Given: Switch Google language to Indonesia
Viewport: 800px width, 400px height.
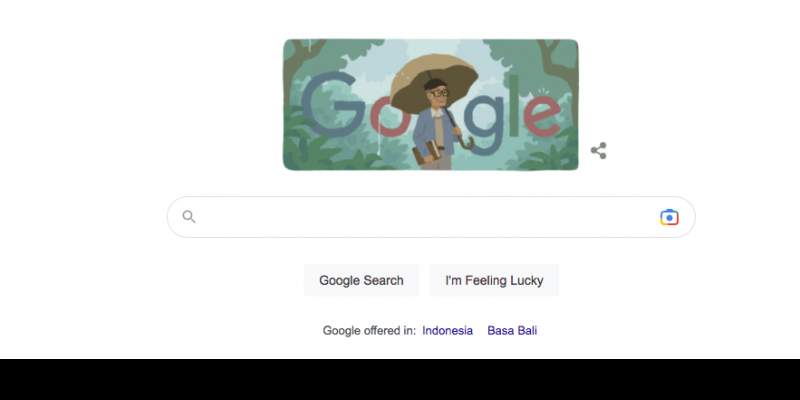Looking at the screenshot, I should point(447,331).
